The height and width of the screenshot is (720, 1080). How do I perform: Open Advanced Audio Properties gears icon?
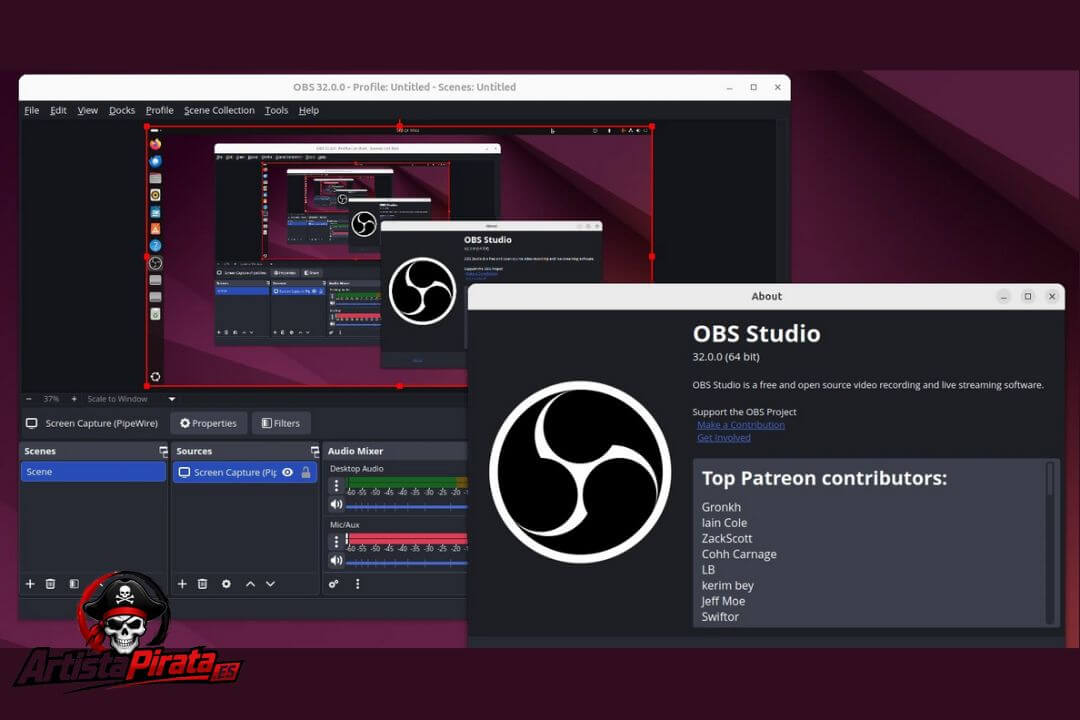(x=333, y=584)
